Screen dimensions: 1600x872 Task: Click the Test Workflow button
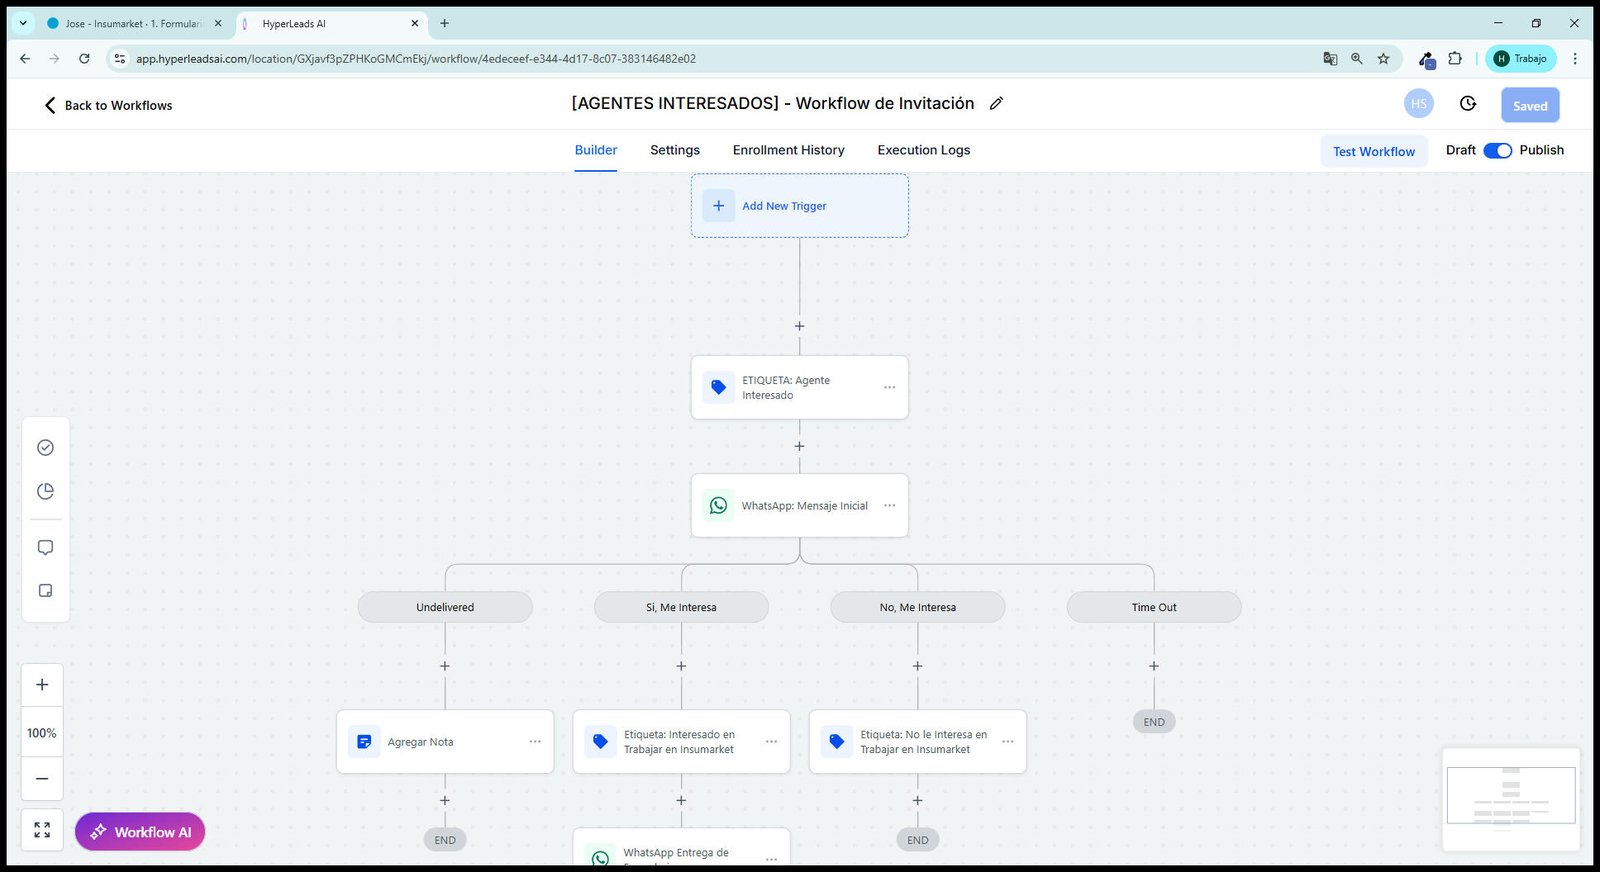pyautogui.click(x=1374, y=152)
